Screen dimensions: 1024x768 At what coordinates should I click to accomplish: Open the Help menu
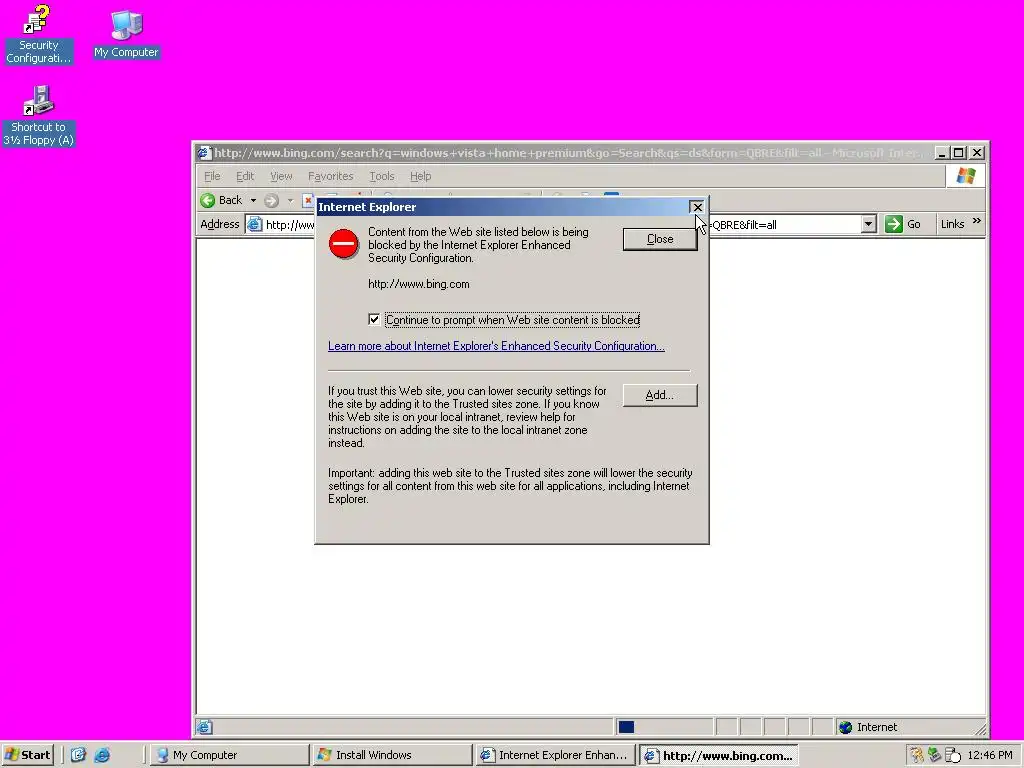(x=421, y=176)
